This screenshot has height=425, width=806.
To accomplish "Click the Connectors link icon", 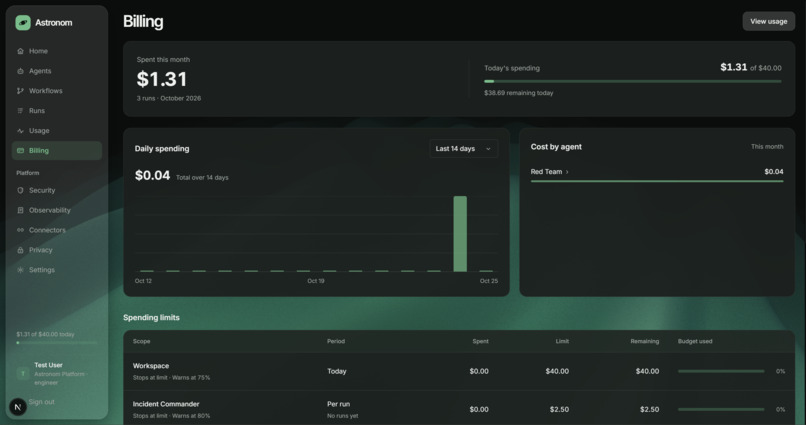I will tap(21, 230).
